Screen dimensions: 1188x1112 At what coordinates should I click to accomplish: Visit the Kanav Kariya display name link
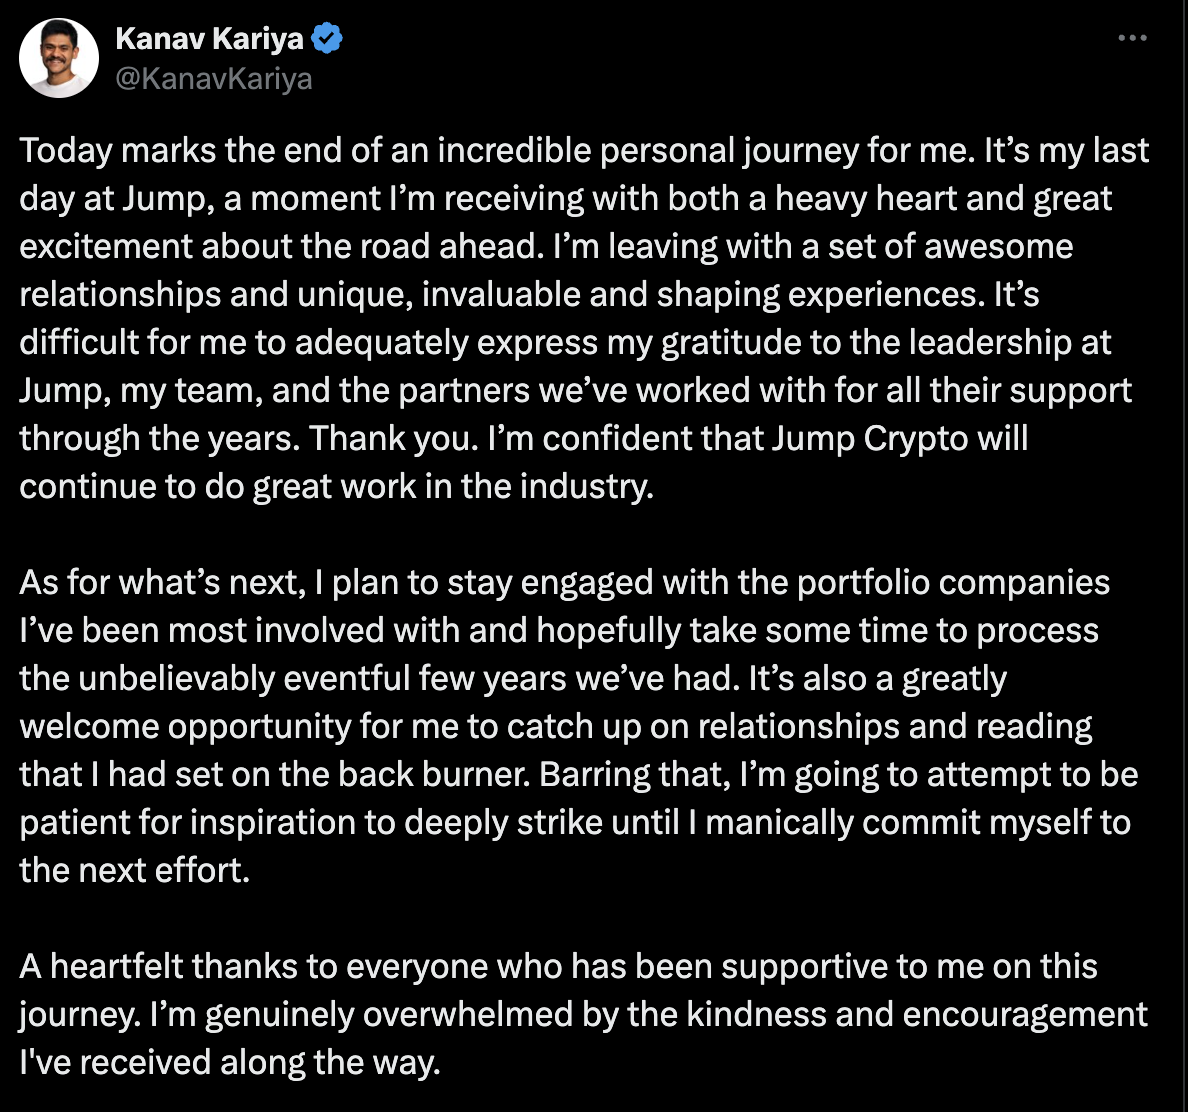[x=209, y=38]
